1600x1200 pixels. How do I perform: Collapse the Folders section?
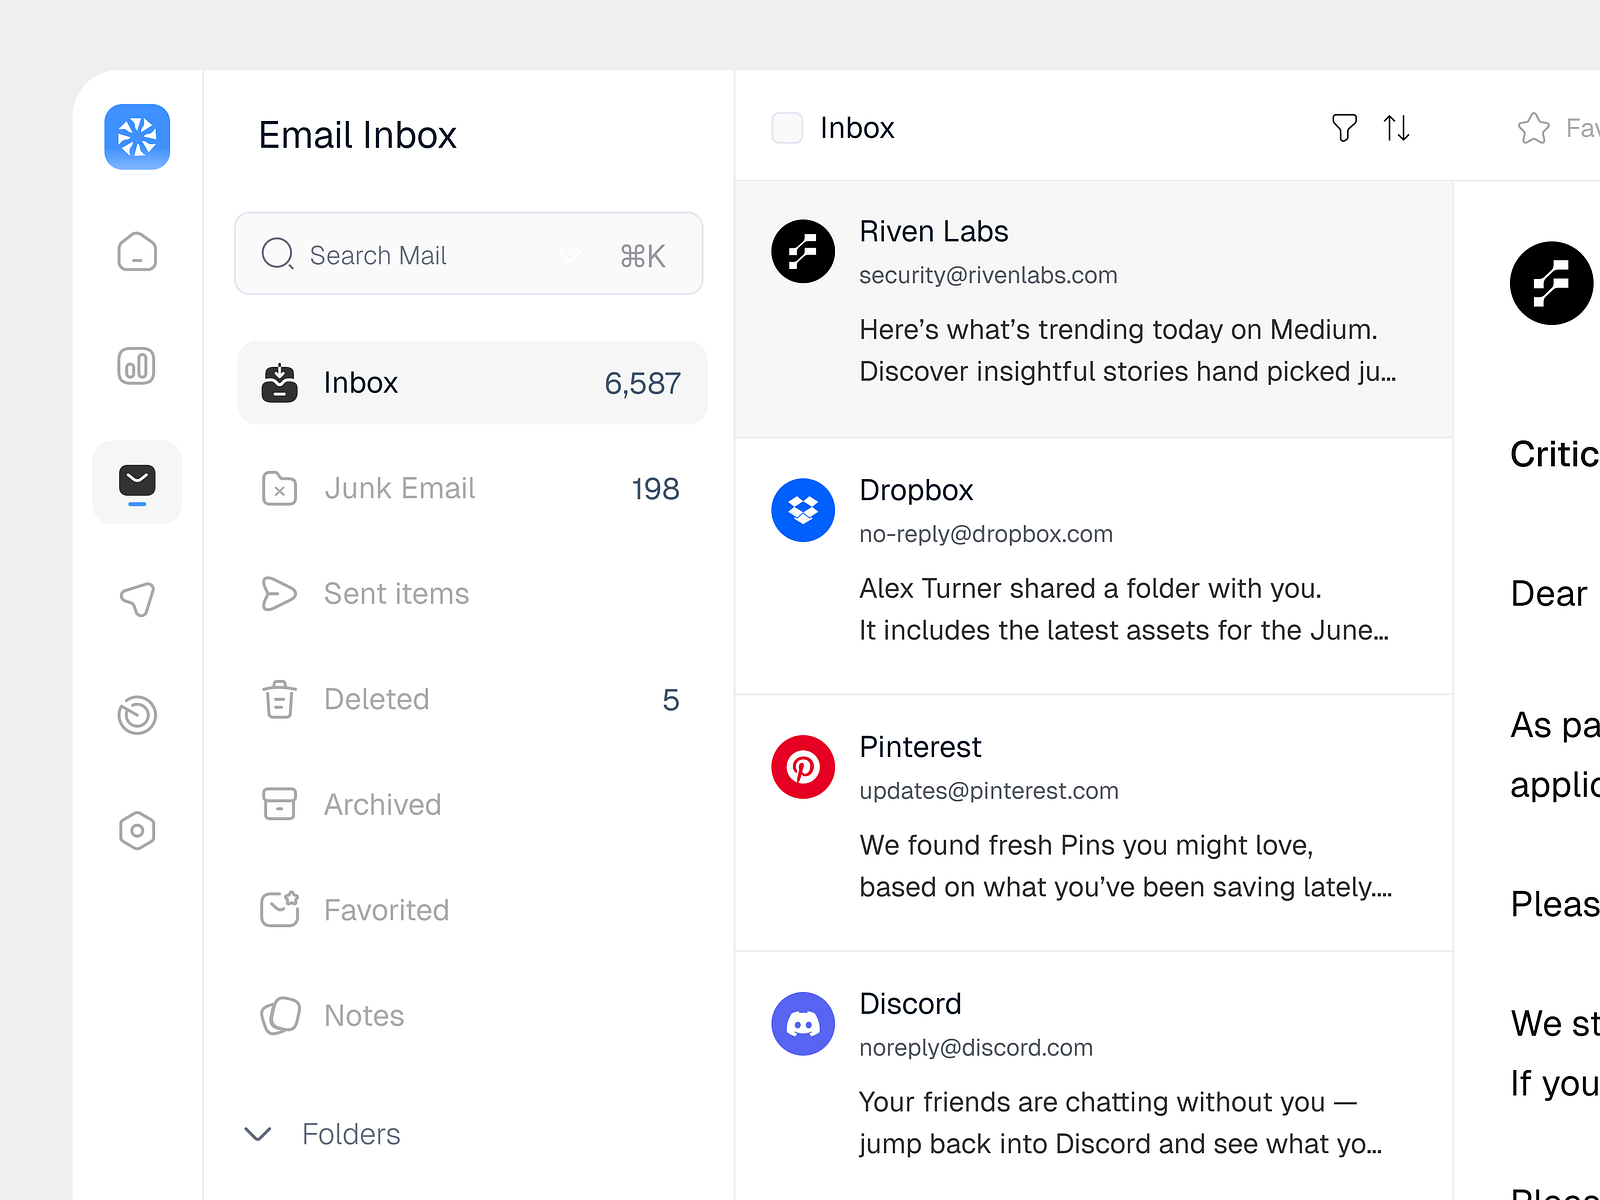pyautogui.click(x=256, y=1135)
